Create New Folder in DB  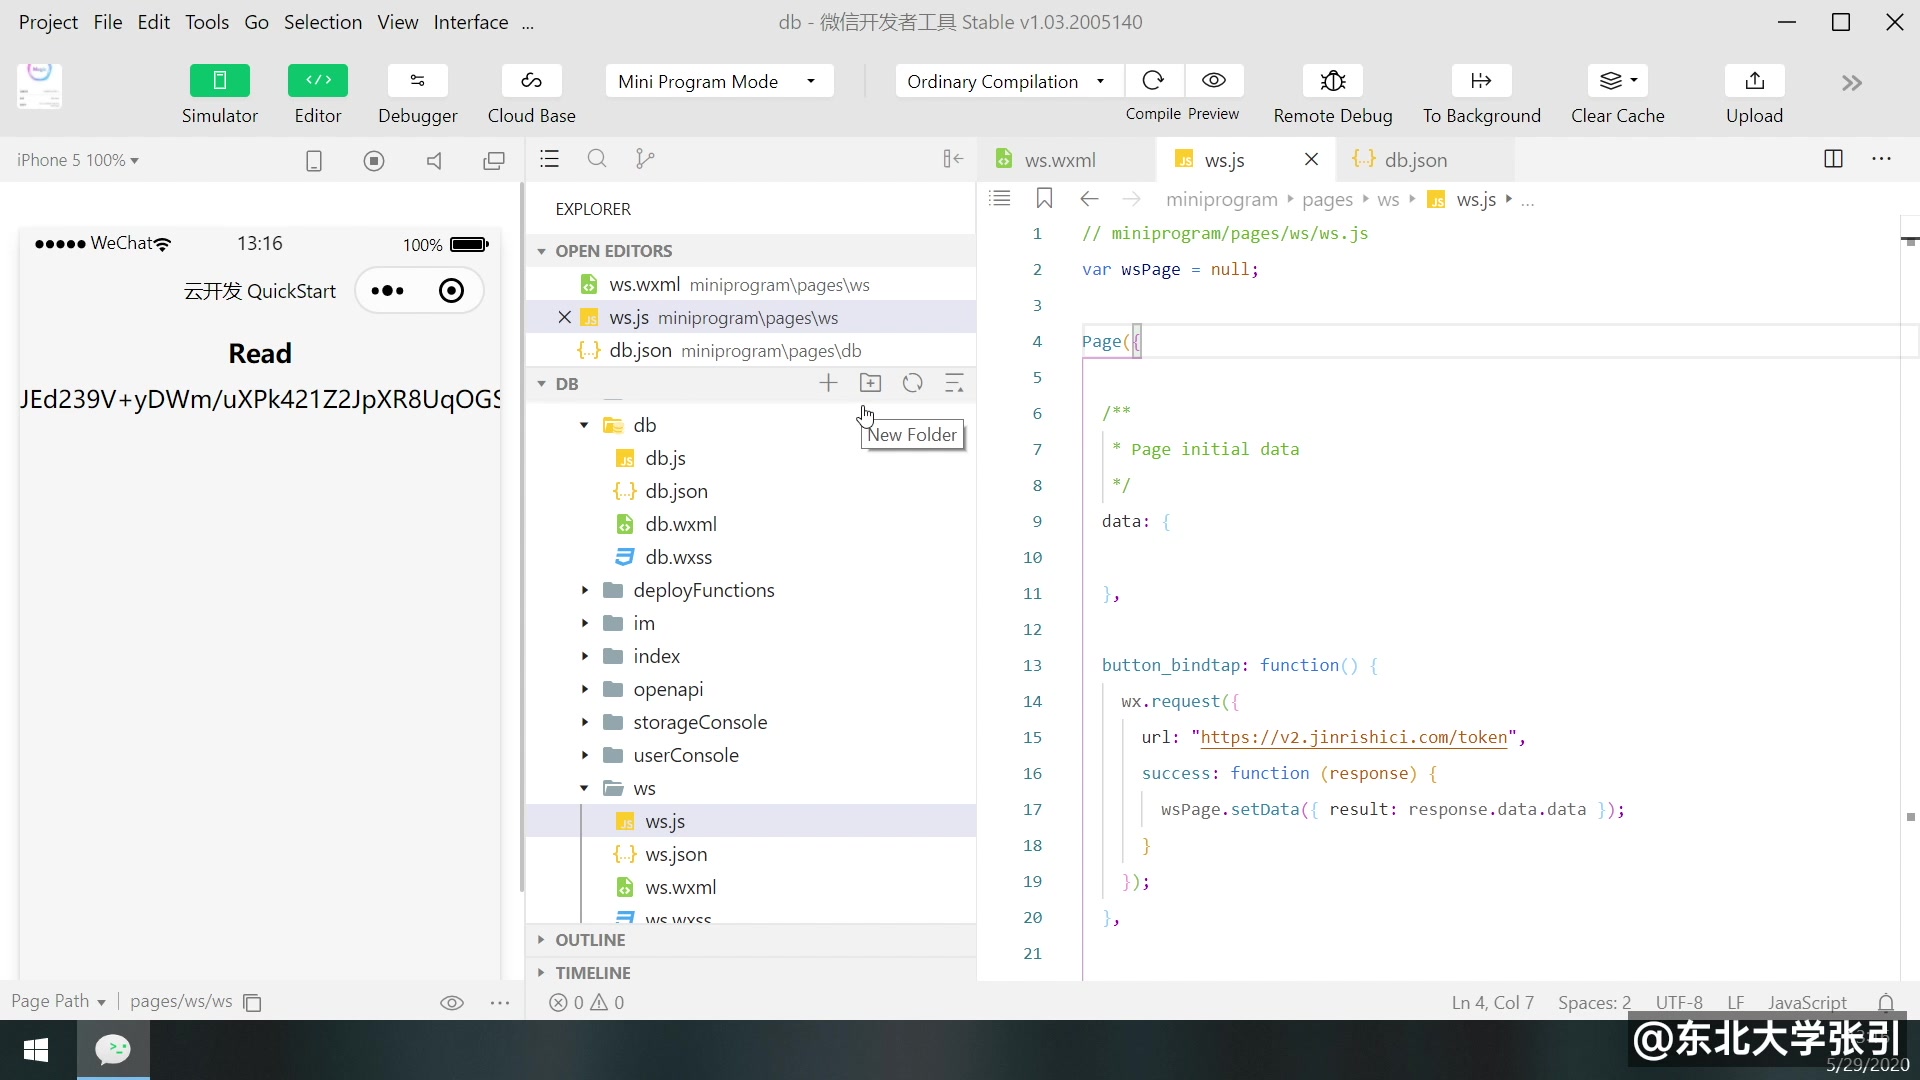coord(871,383)
